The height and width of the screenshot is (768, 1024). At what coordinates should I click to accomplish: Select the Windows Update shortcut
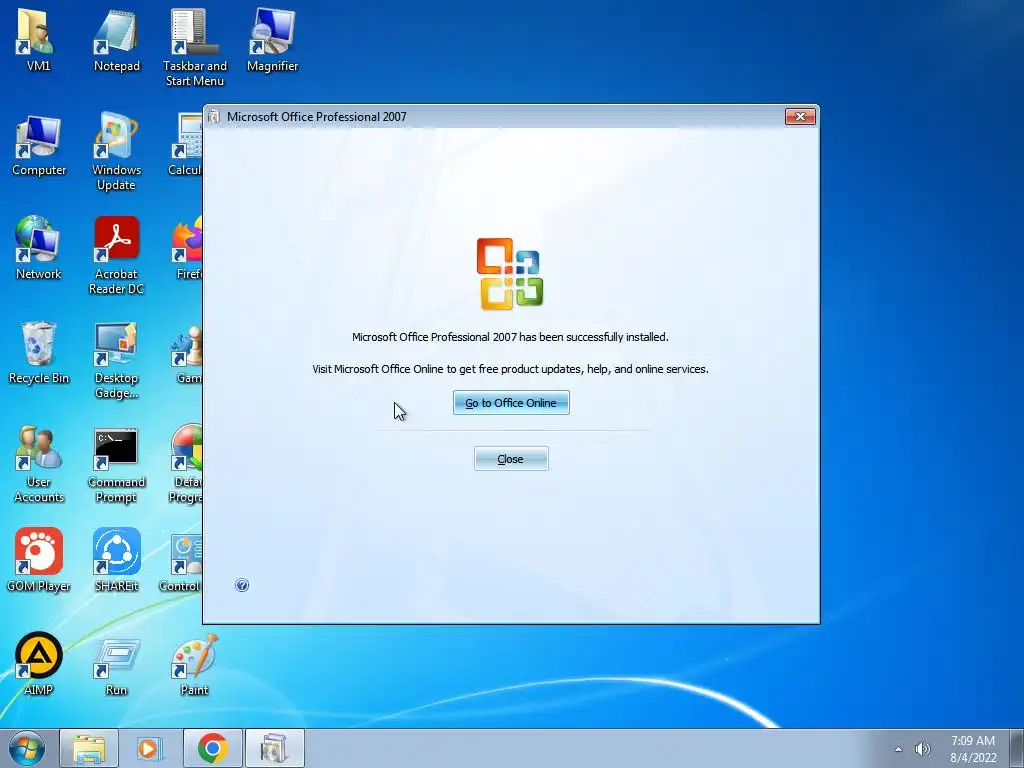(x=116, y=152)
